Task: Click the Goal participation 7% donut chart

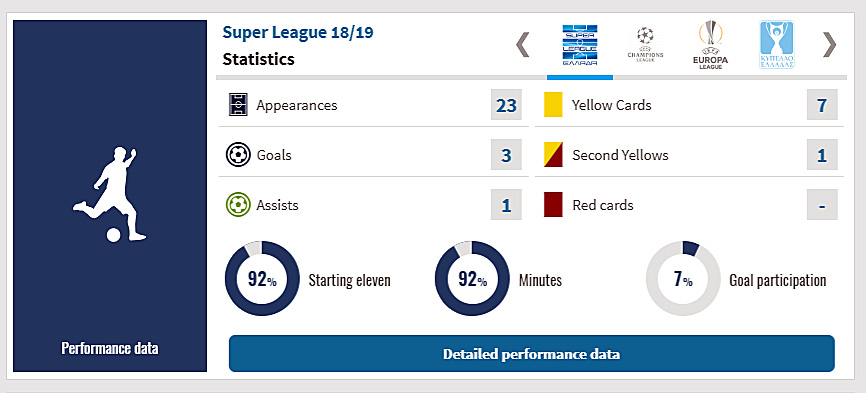Action: pyautogui.click(x=683, y=279)
